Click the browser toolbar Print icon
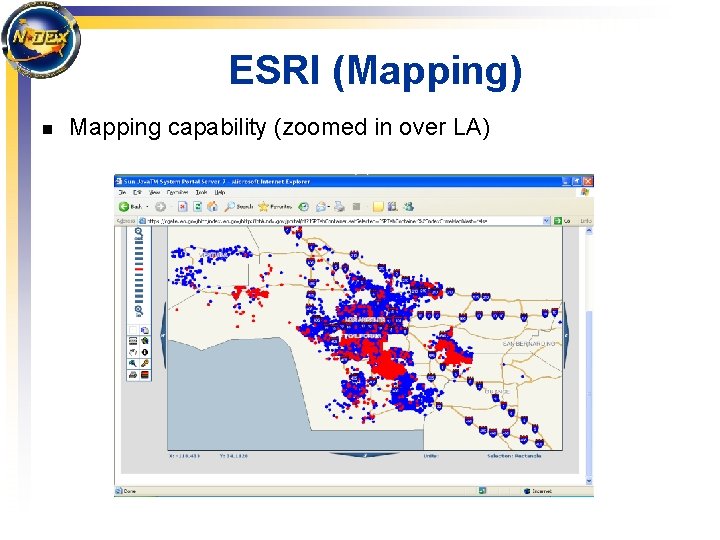Image resolution: width=720 pixels, height=540 pixels. pos(339,207)
